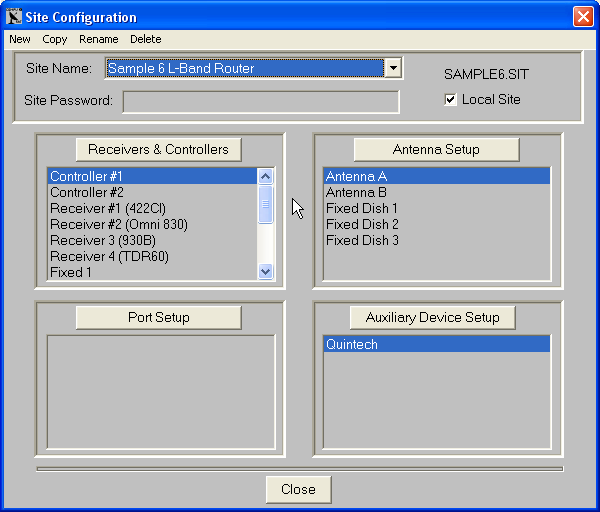The image size is (600, 512).
Task: Click the Delete menu item
Action: [x=145, y=39]
